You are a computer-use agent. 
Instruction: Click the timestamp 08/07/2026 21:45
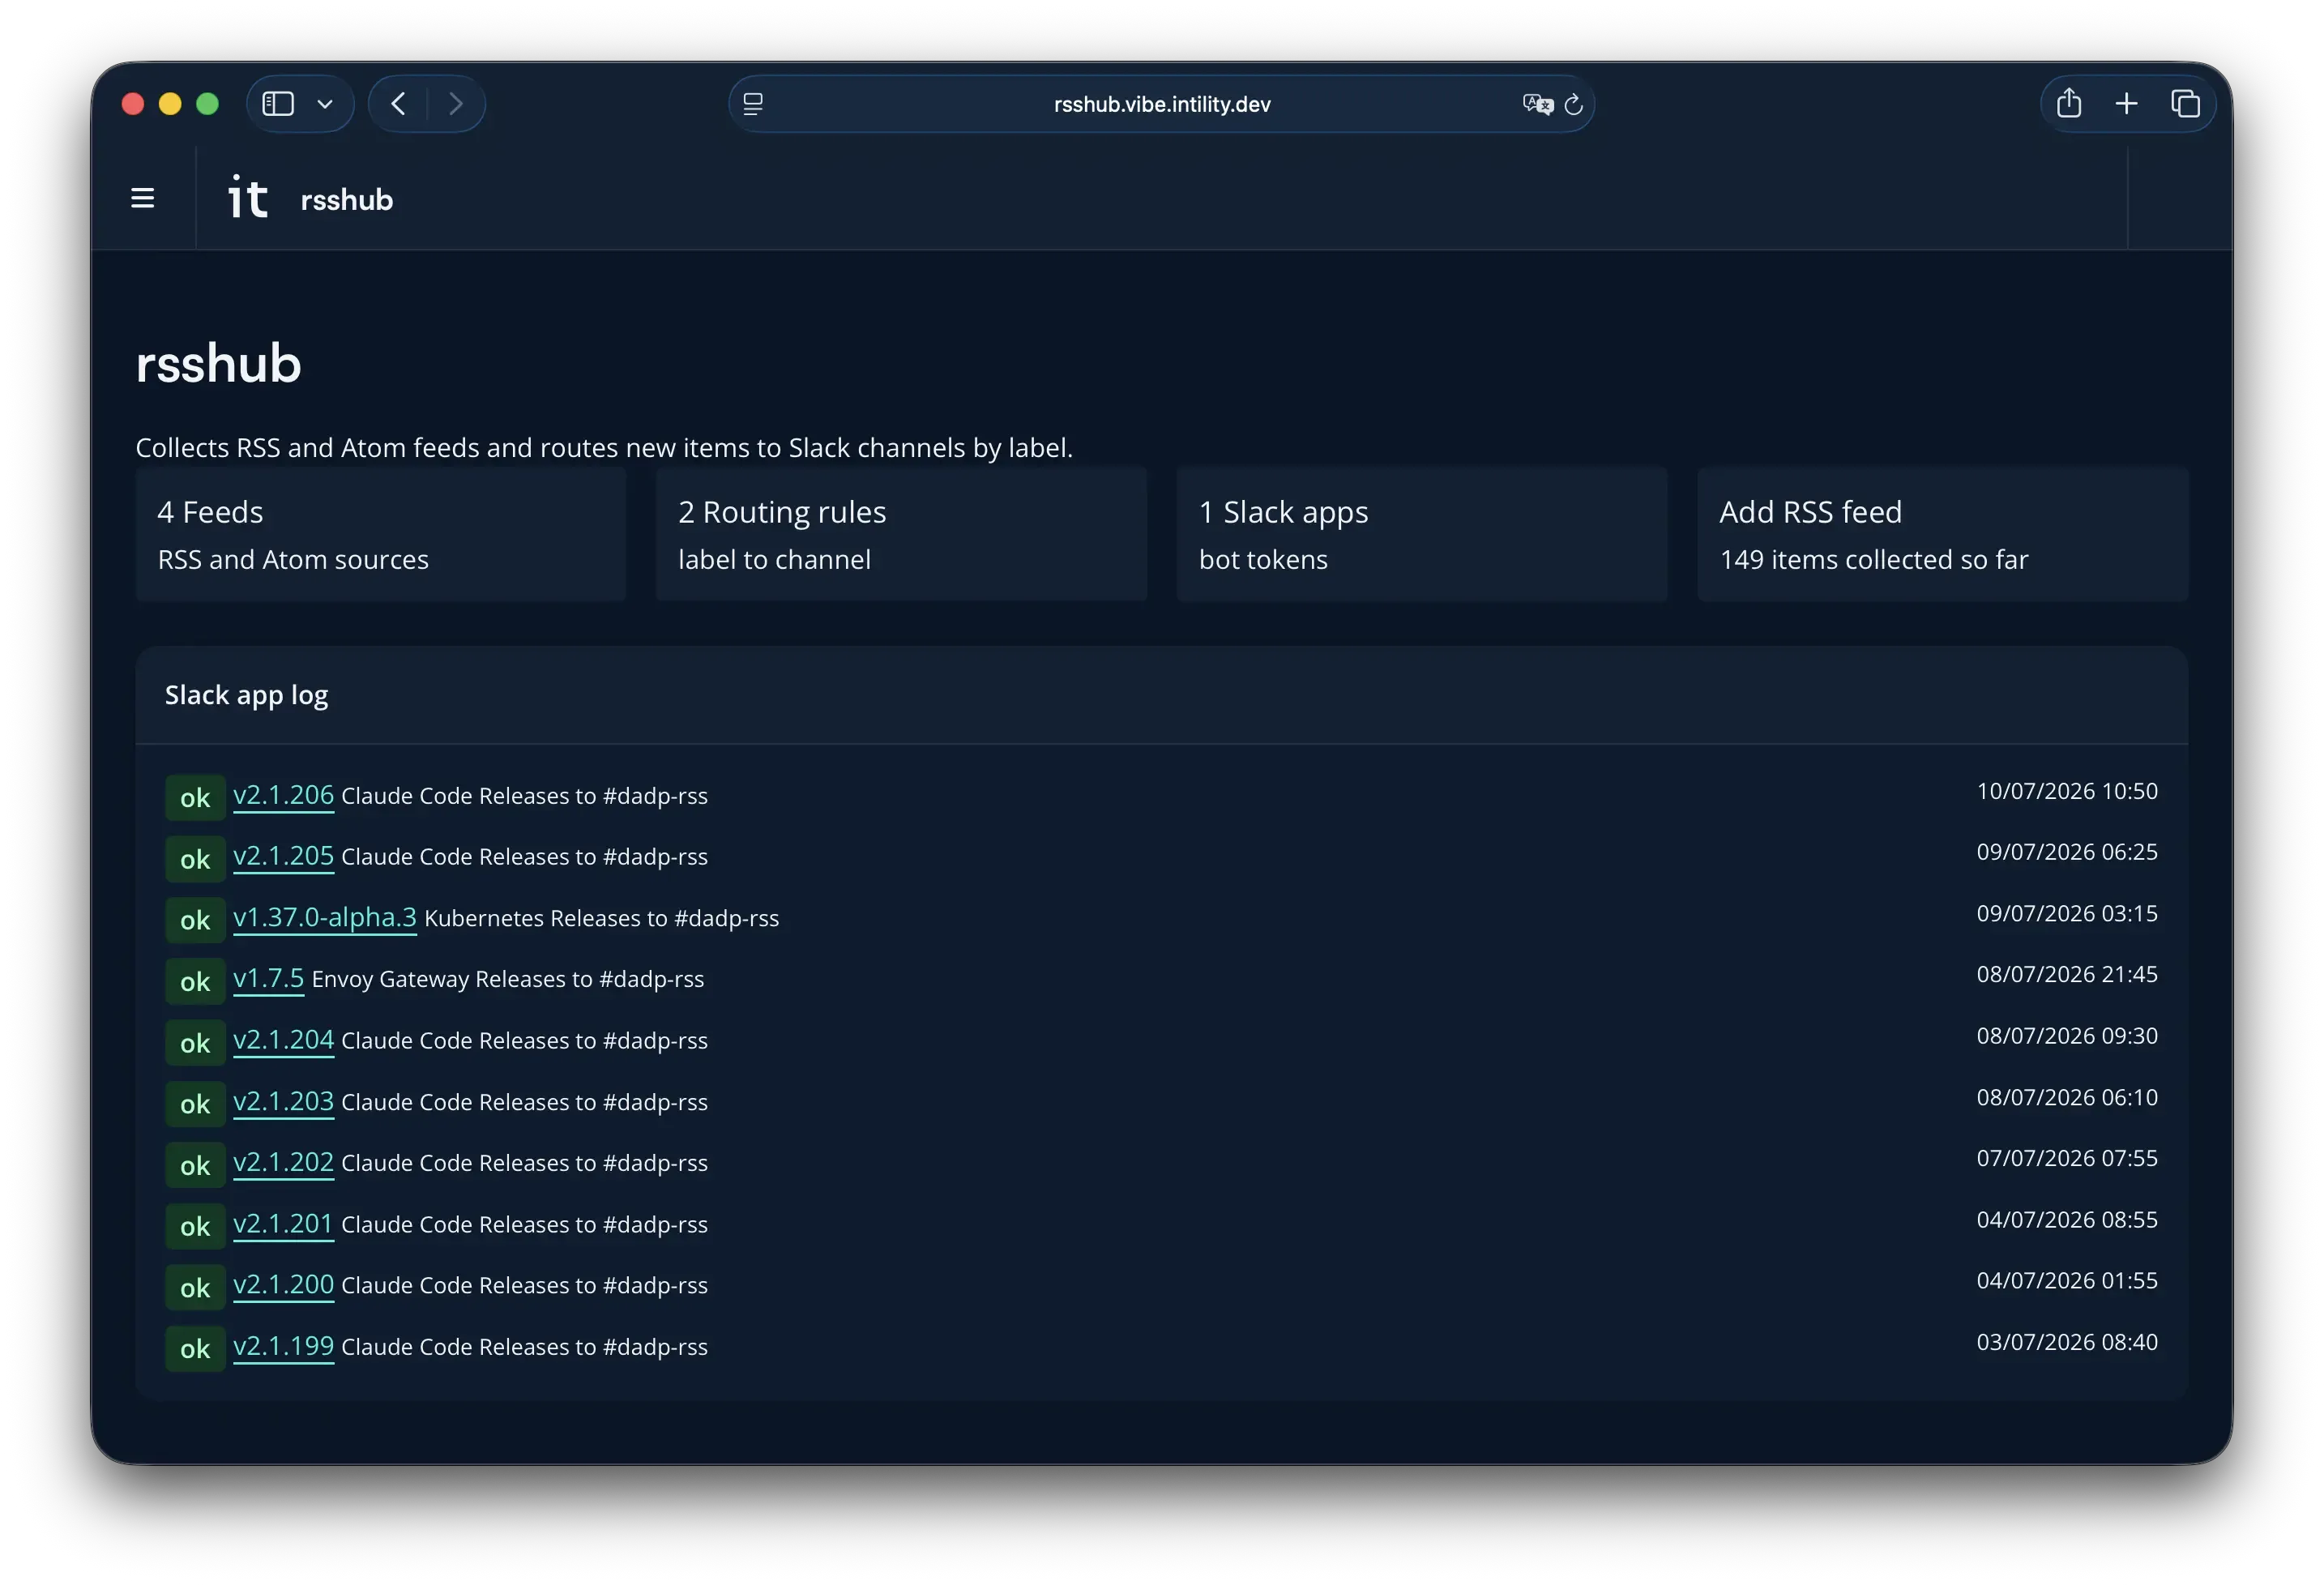2066,974
